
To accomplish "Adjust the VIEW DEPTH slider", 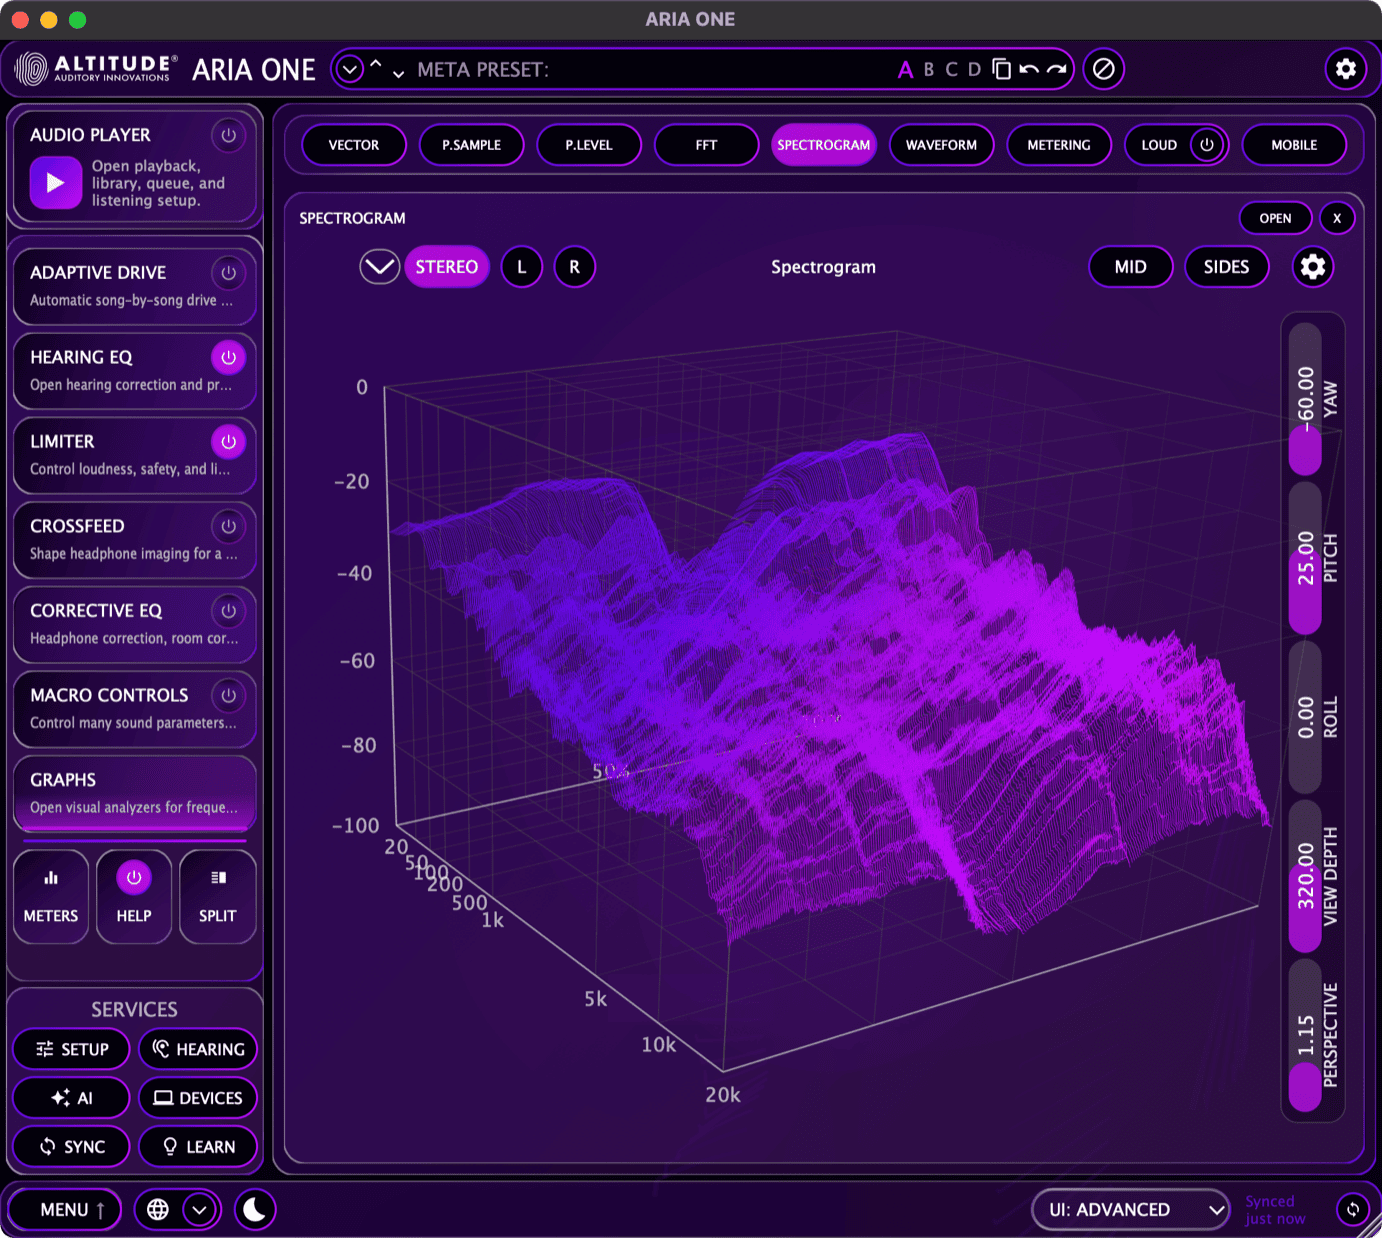I will coord(1305,876).
